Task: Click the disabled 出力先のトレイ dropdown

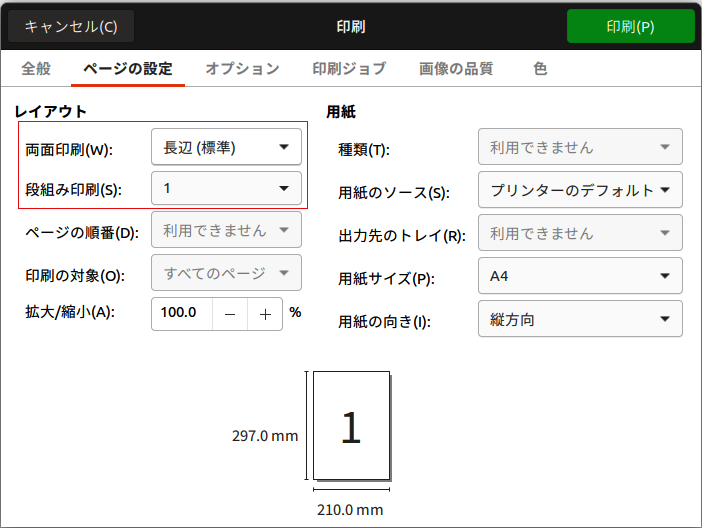Action: coord(580,233)
